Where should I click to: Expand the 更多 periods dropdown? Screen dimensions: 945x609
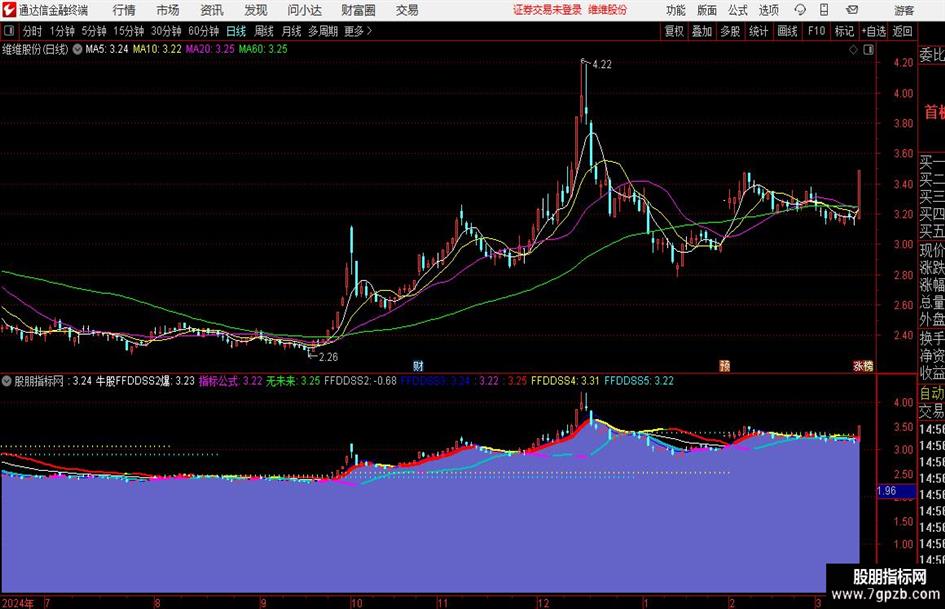(x=358, y=31)
